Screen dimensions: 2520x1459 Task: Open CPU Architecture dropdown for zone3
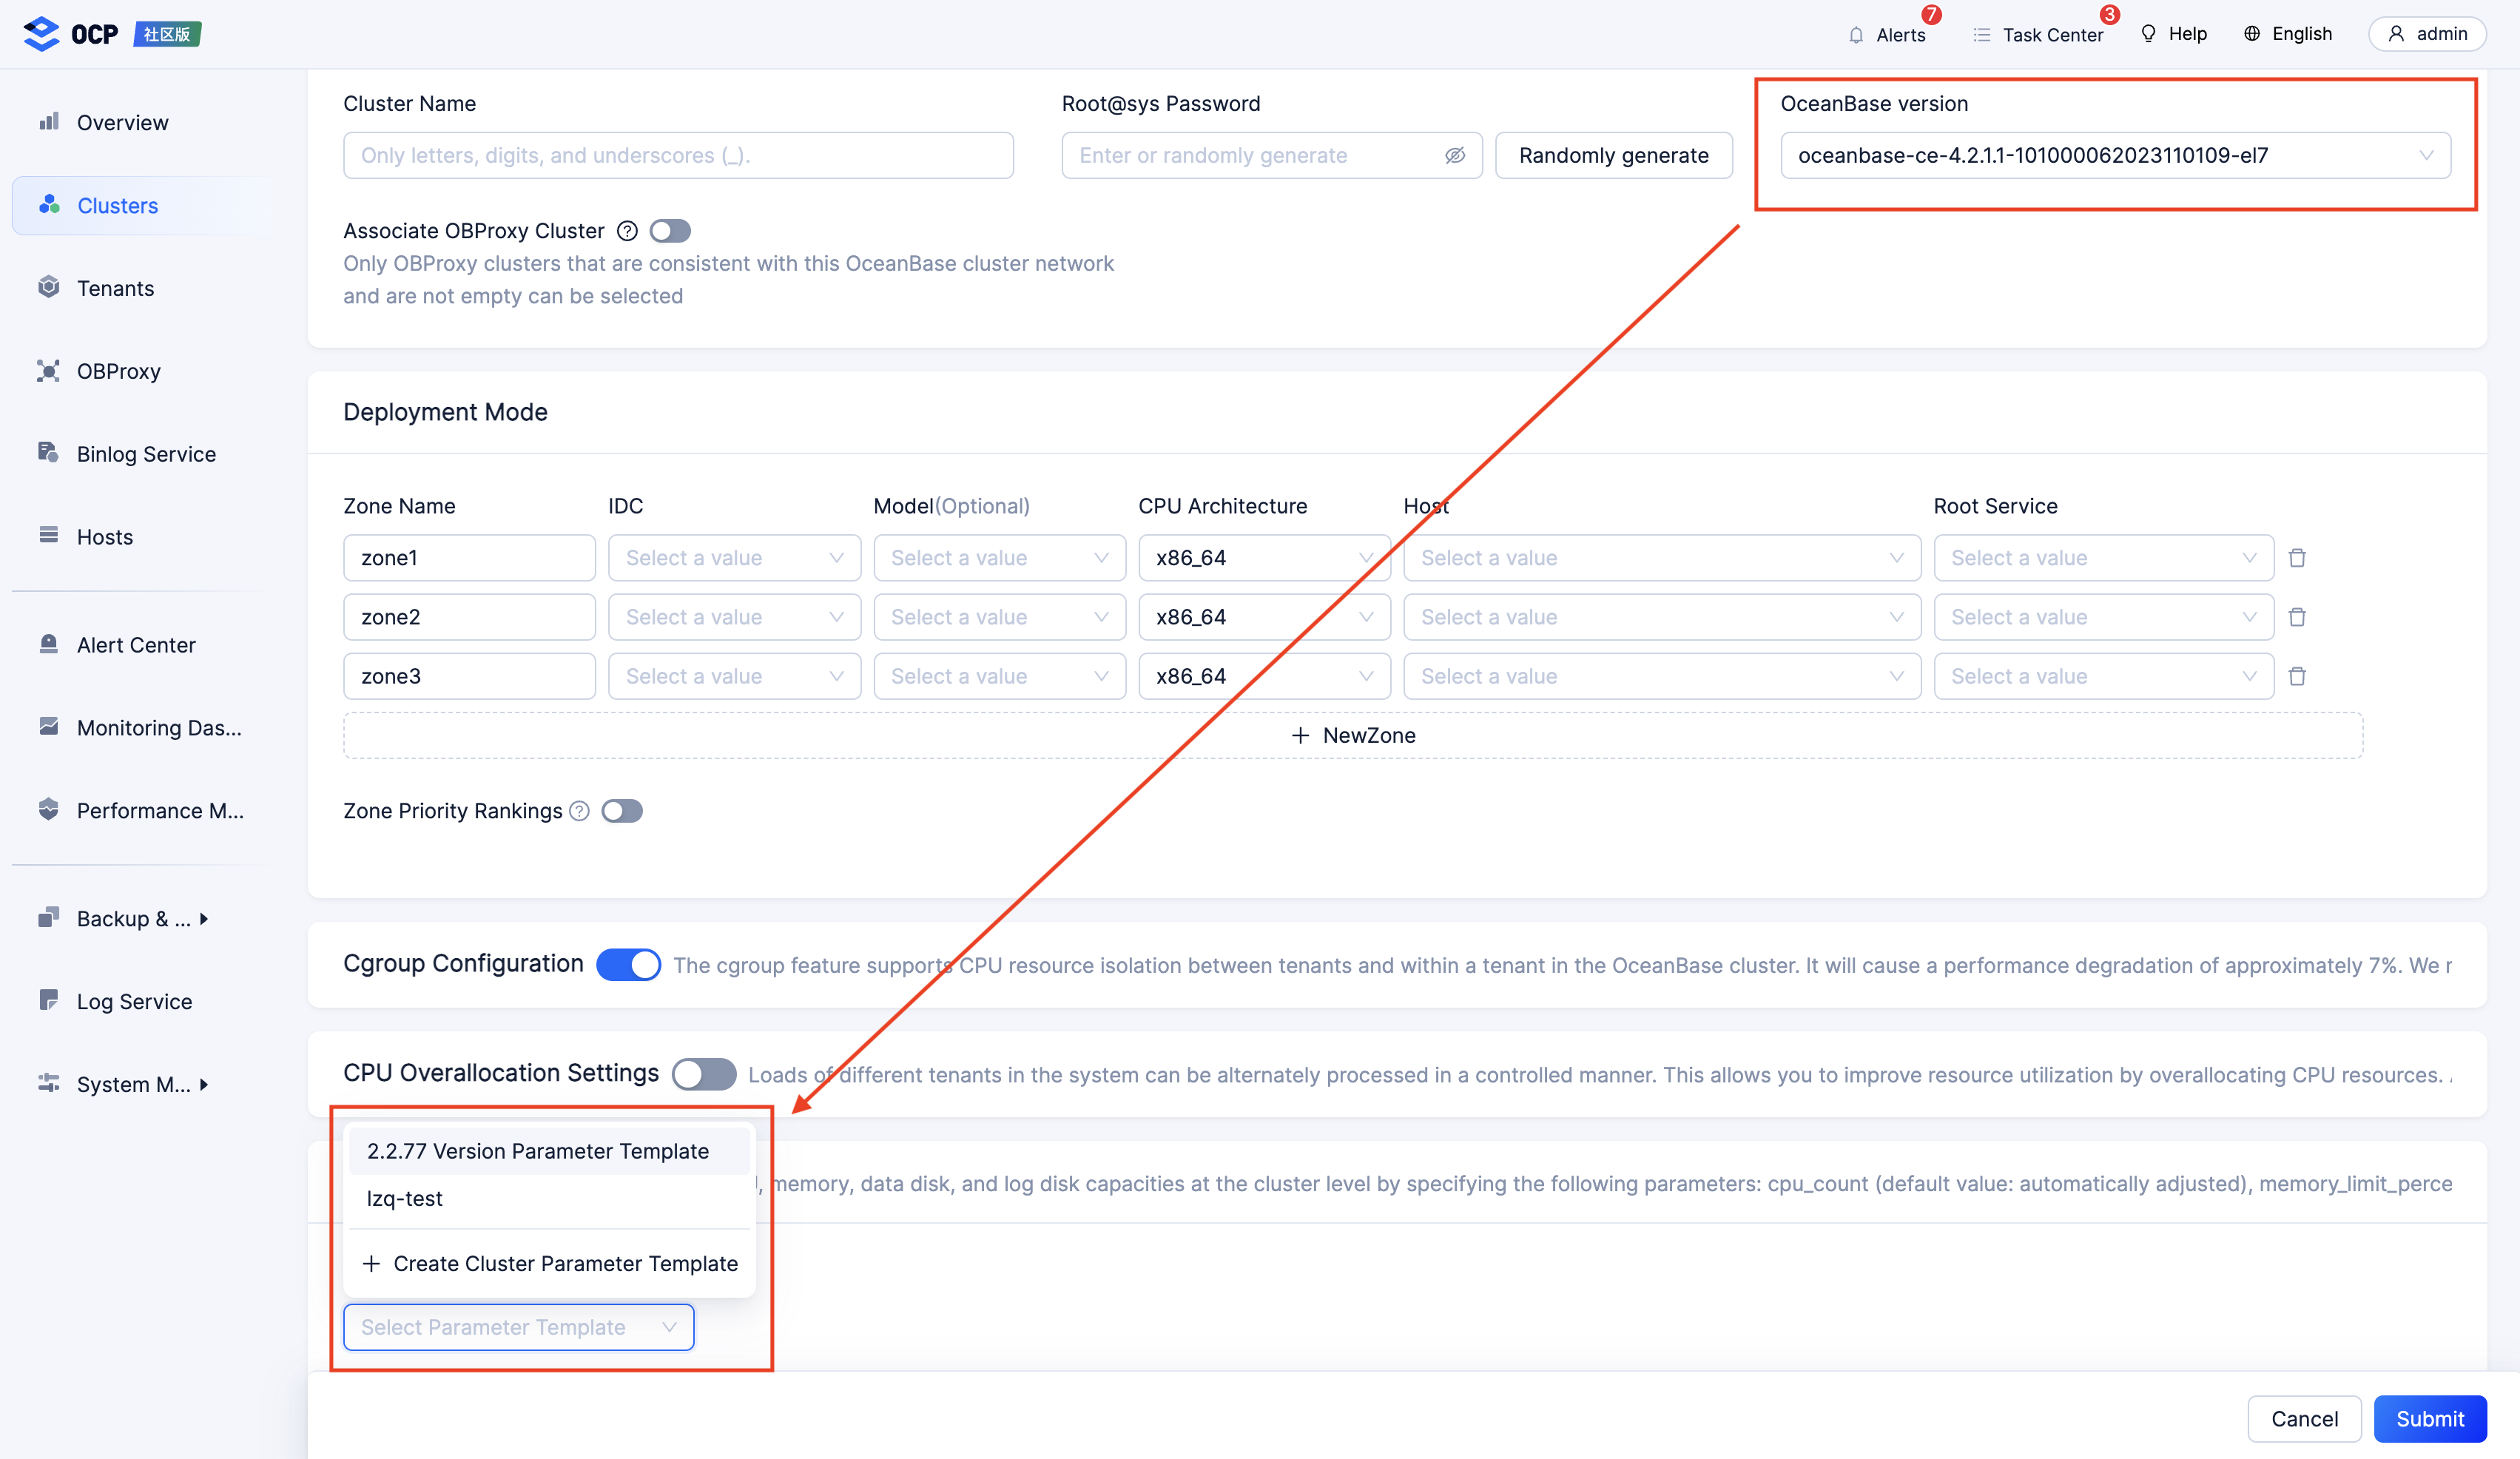(1264, 676)
